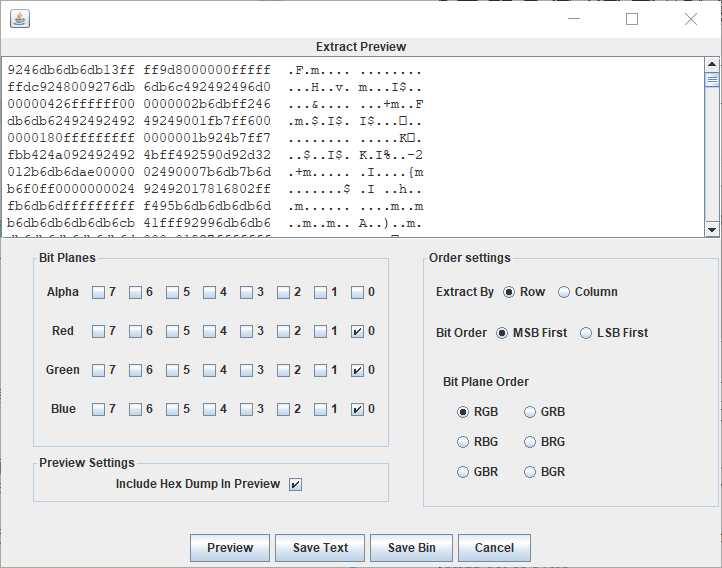Click the preview scrollbar thumb

[712, 79]
